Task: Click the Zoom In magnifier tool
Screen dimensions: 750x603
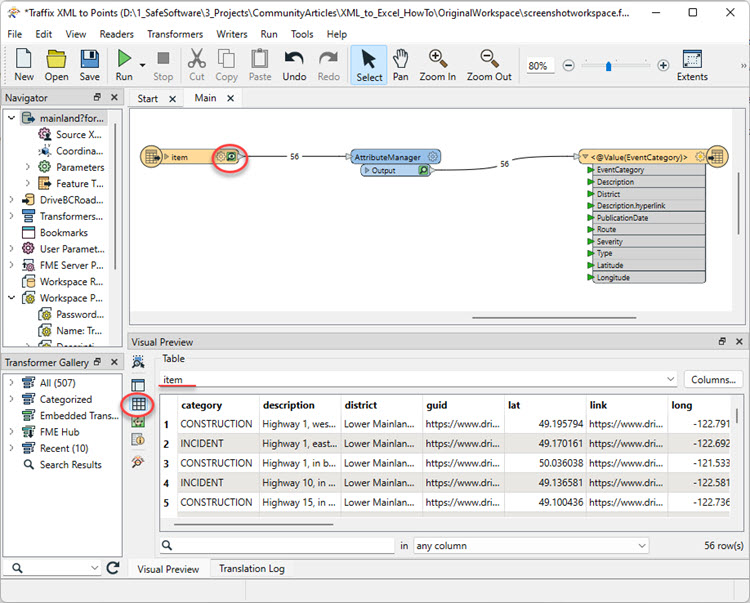Action: 437,65
